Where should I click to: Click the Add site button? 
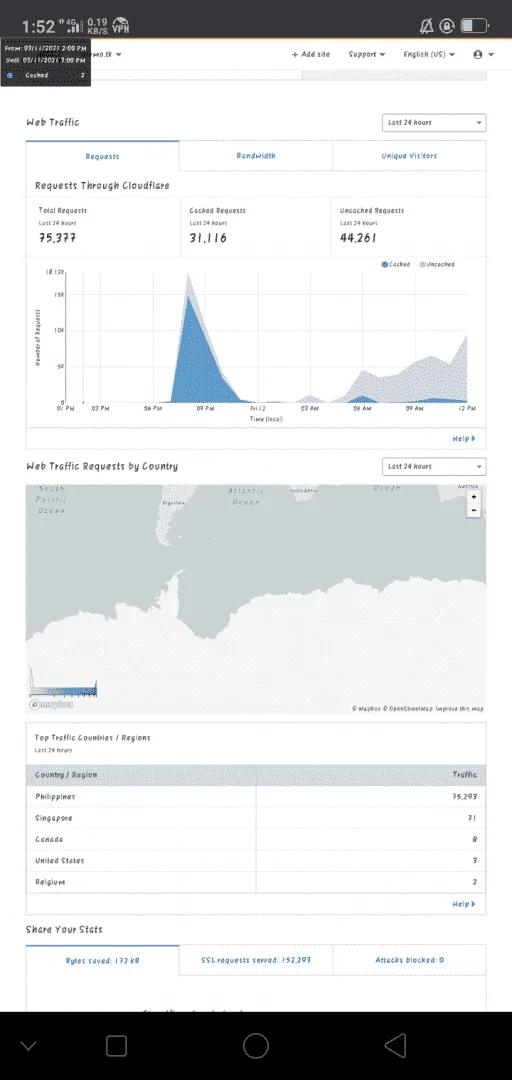[x=311, y=54]
